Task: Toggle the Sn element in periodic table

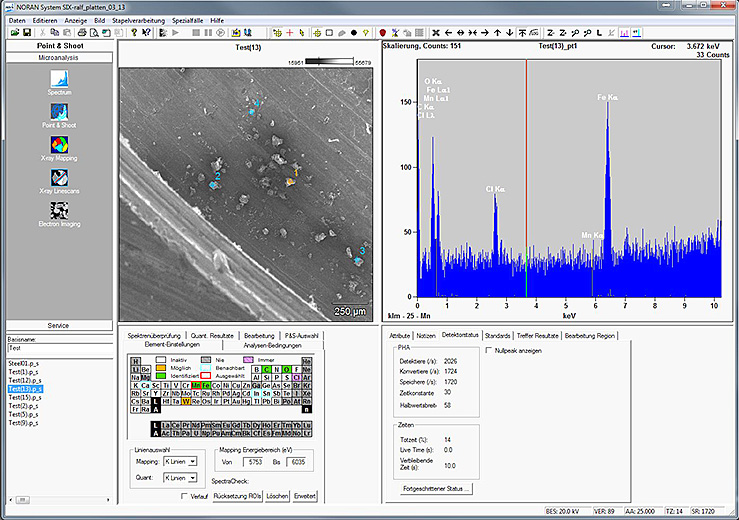Action: tap(266, 393)
